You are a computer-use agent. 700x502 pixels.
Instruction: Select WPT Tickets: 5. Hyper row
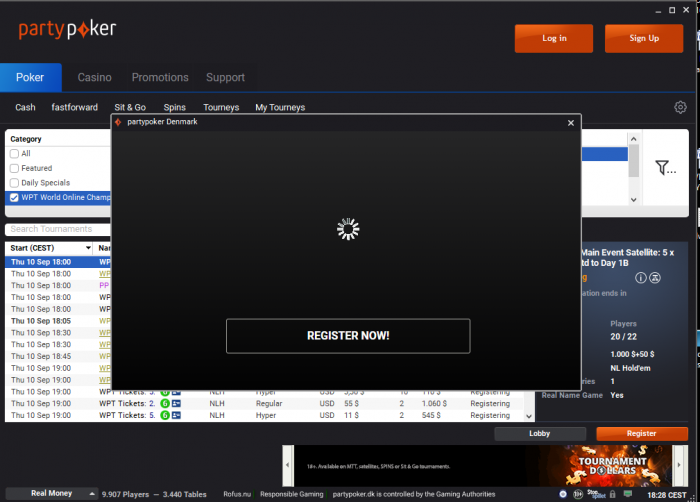click(265, 415)
